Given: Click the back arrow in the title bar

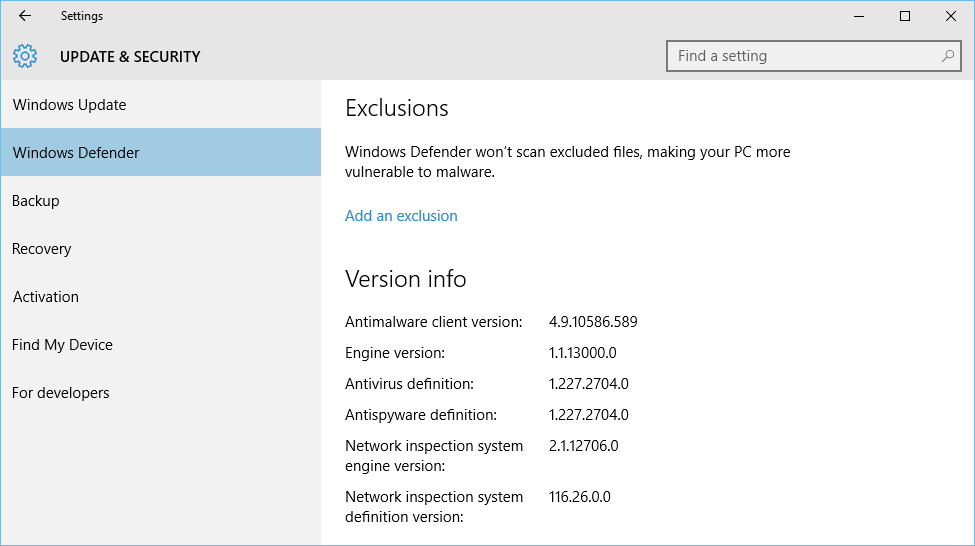Looking at the screenshot, I should click(25, 16).
